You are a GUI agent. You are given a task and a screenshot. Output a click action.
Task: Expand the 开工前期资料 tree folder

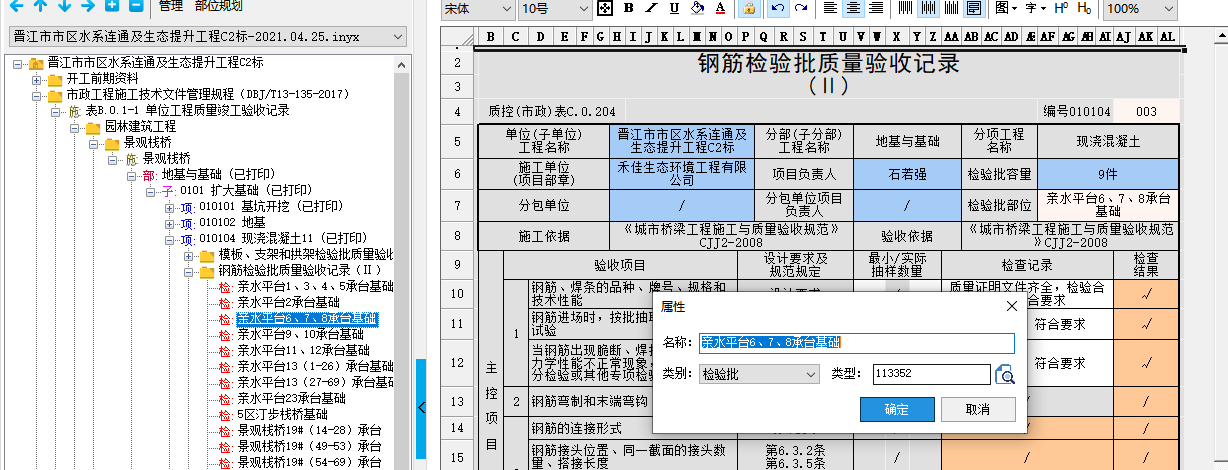point(37,79)
